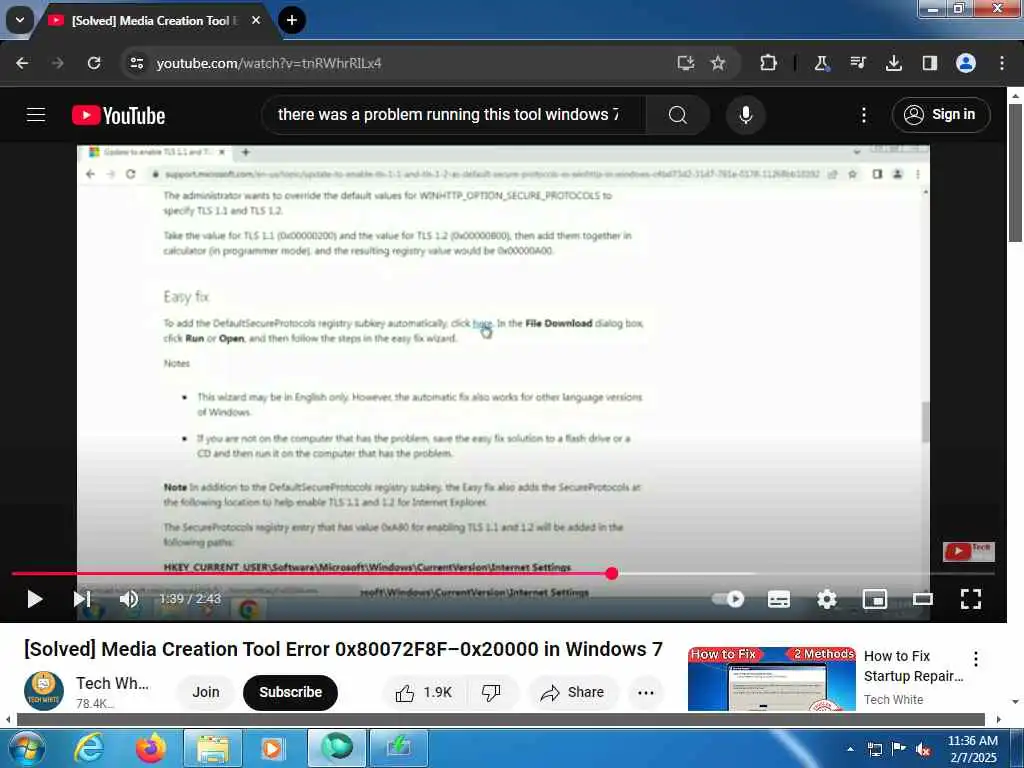Screen dimensions: 1024x768
Task: Show hidden tray icons arrow
Action: tap(850, 749)
